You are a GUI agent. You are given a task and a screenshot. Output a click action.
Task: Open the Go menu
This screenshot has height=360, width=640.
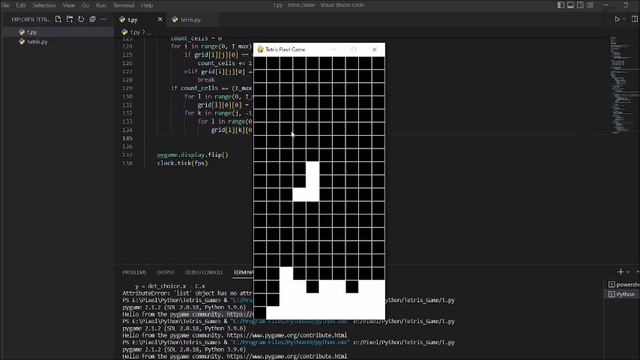[x=85, y=5]
